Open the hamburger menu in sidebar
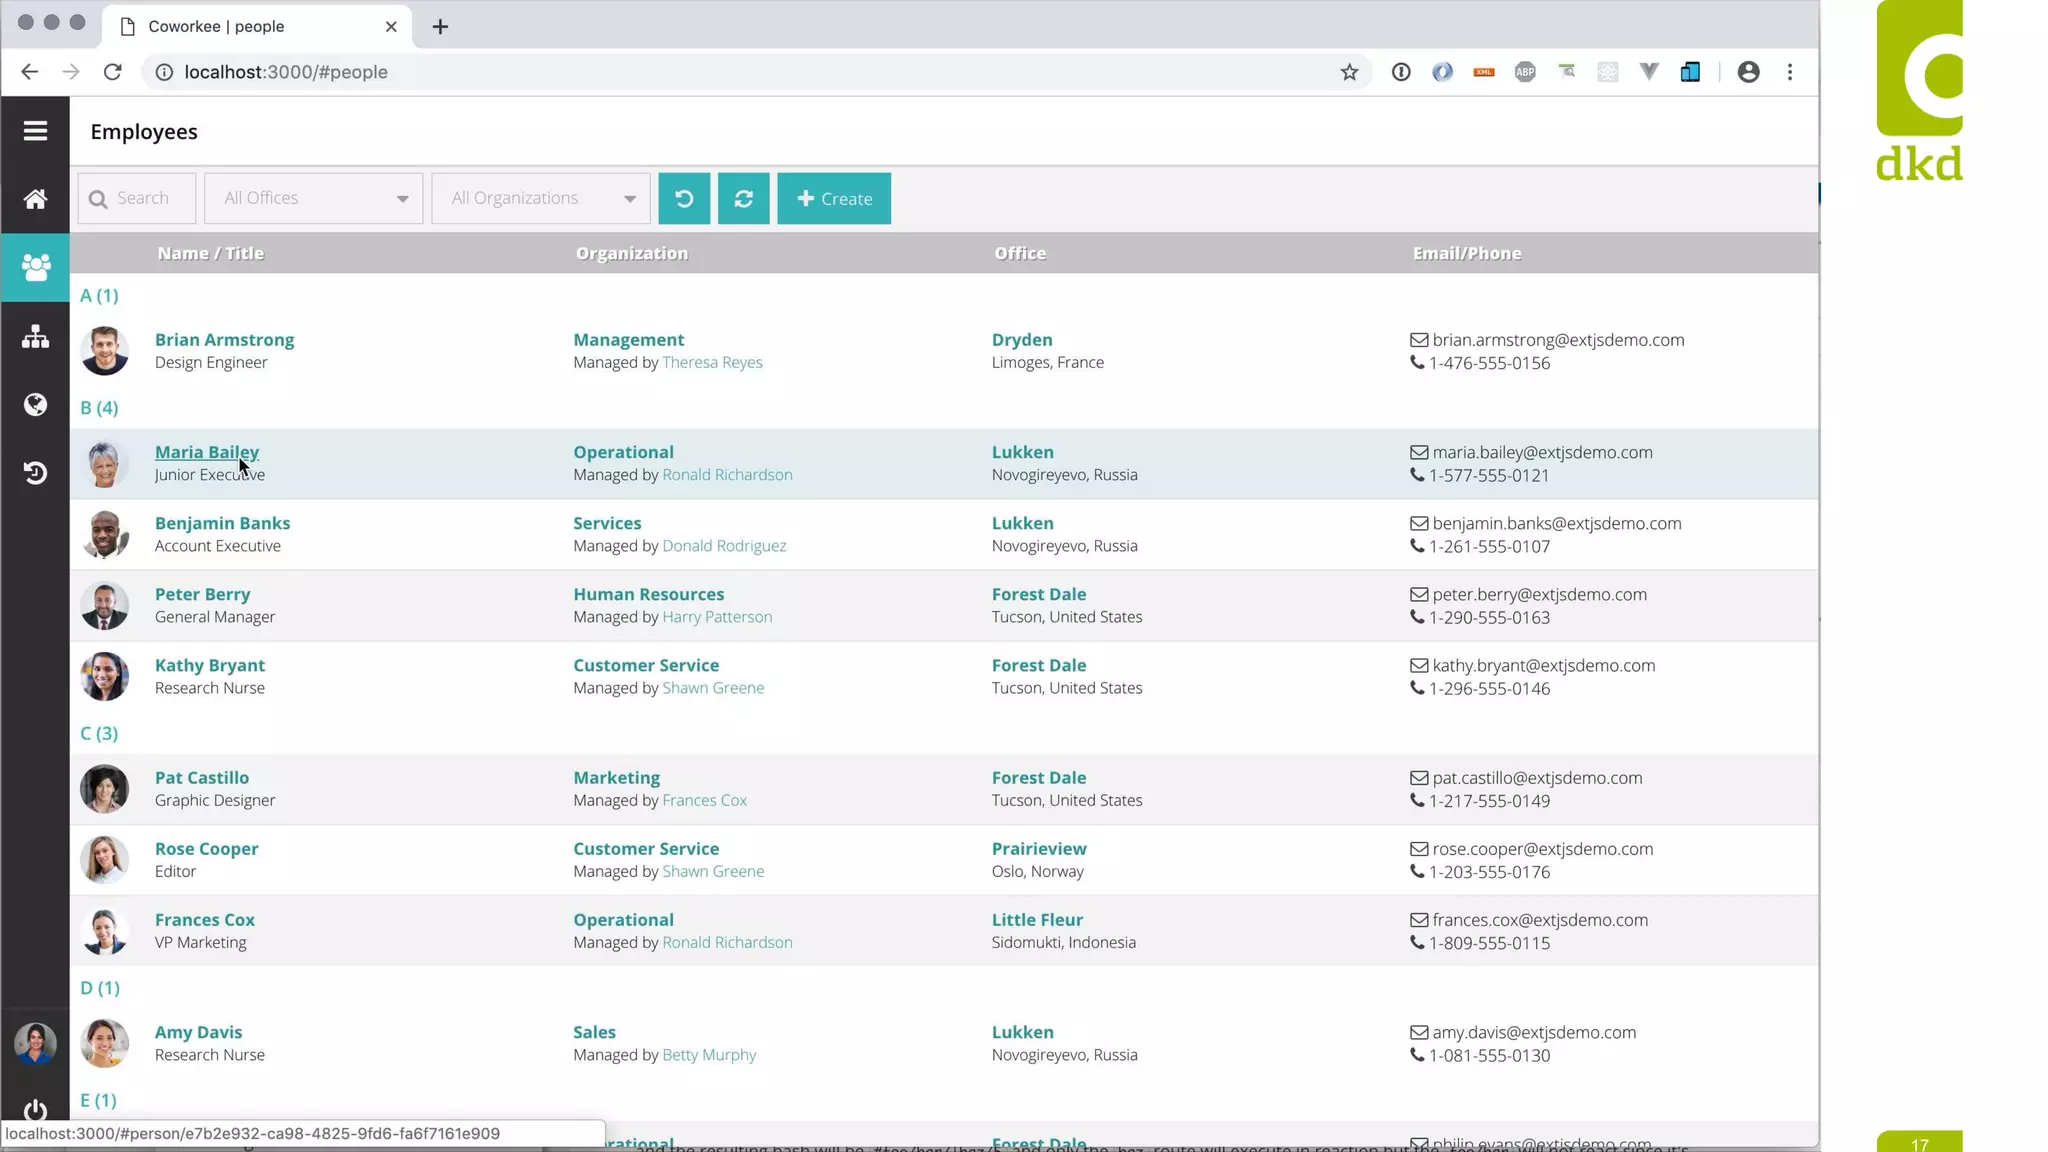Screen dimensions: 2048x1152 point(35,131)
